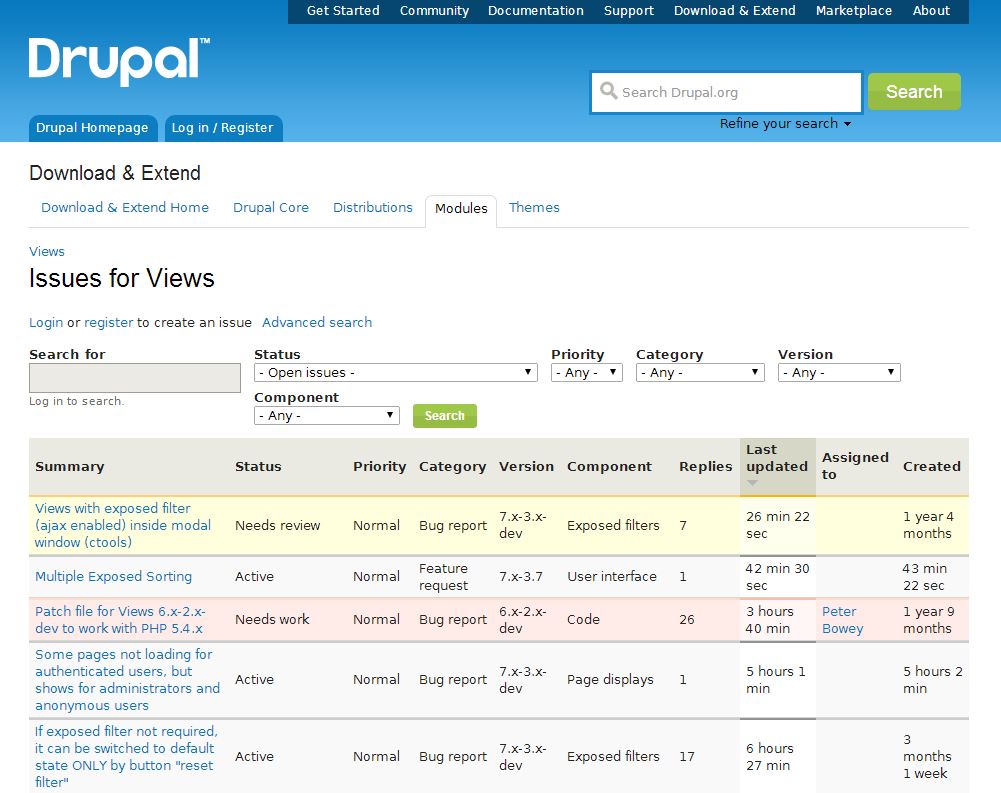Open issue Patch file for Views 6.x-2.x-dev
The image size is (1001, 793).
coord(120,619)
